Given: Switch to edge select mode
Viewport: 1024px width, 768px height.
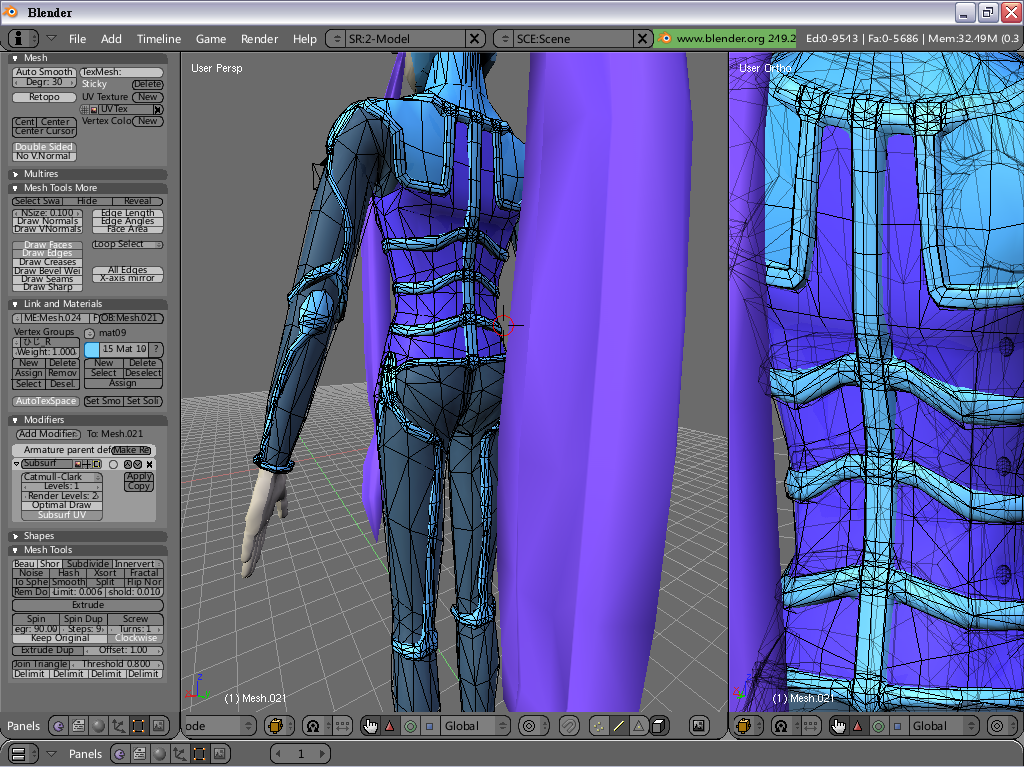Looking at the screenshot, I should 618,726.
